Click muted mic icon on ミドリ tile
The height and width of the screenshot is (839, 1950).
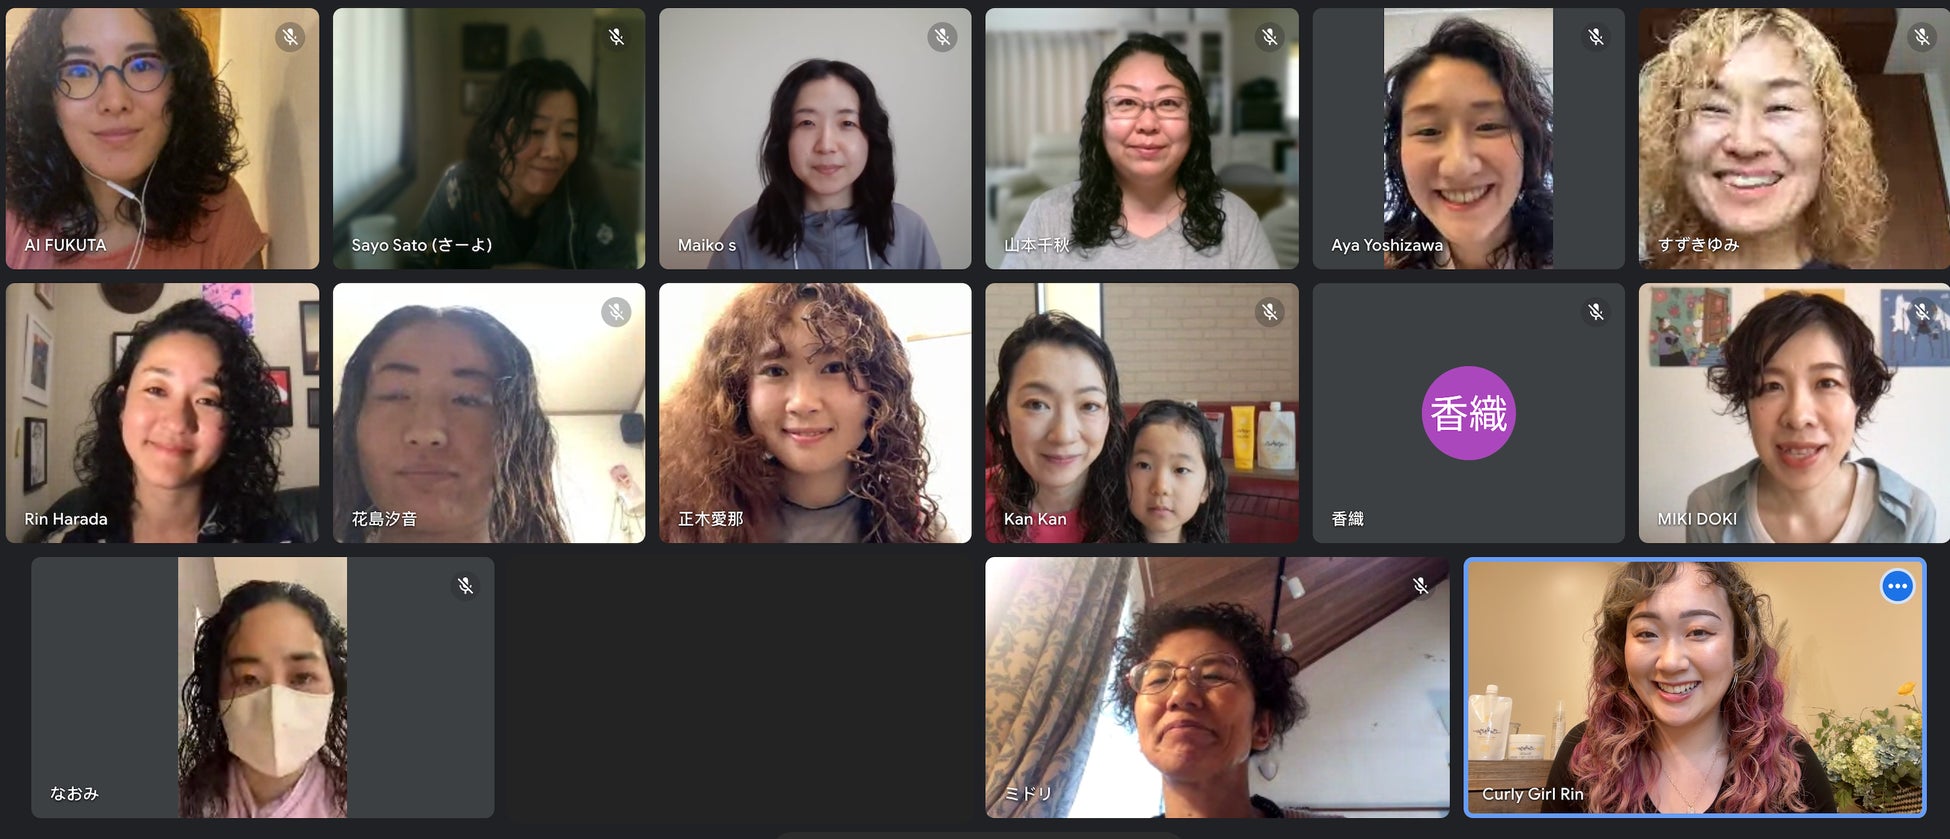pyautogui.click(x=1420, y=586)
